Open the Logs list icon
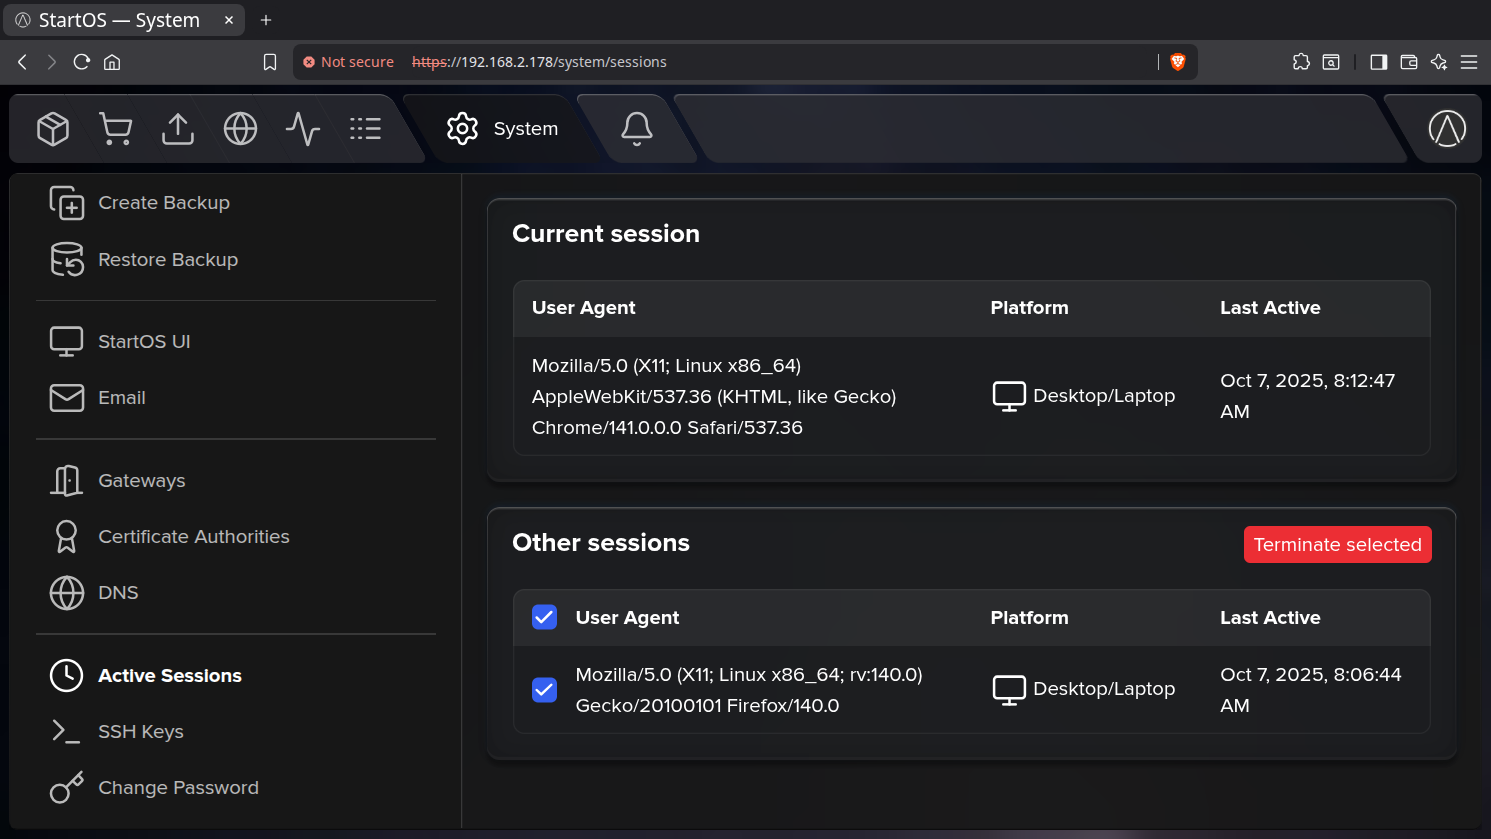1491x839 pixels. point(365,128)
